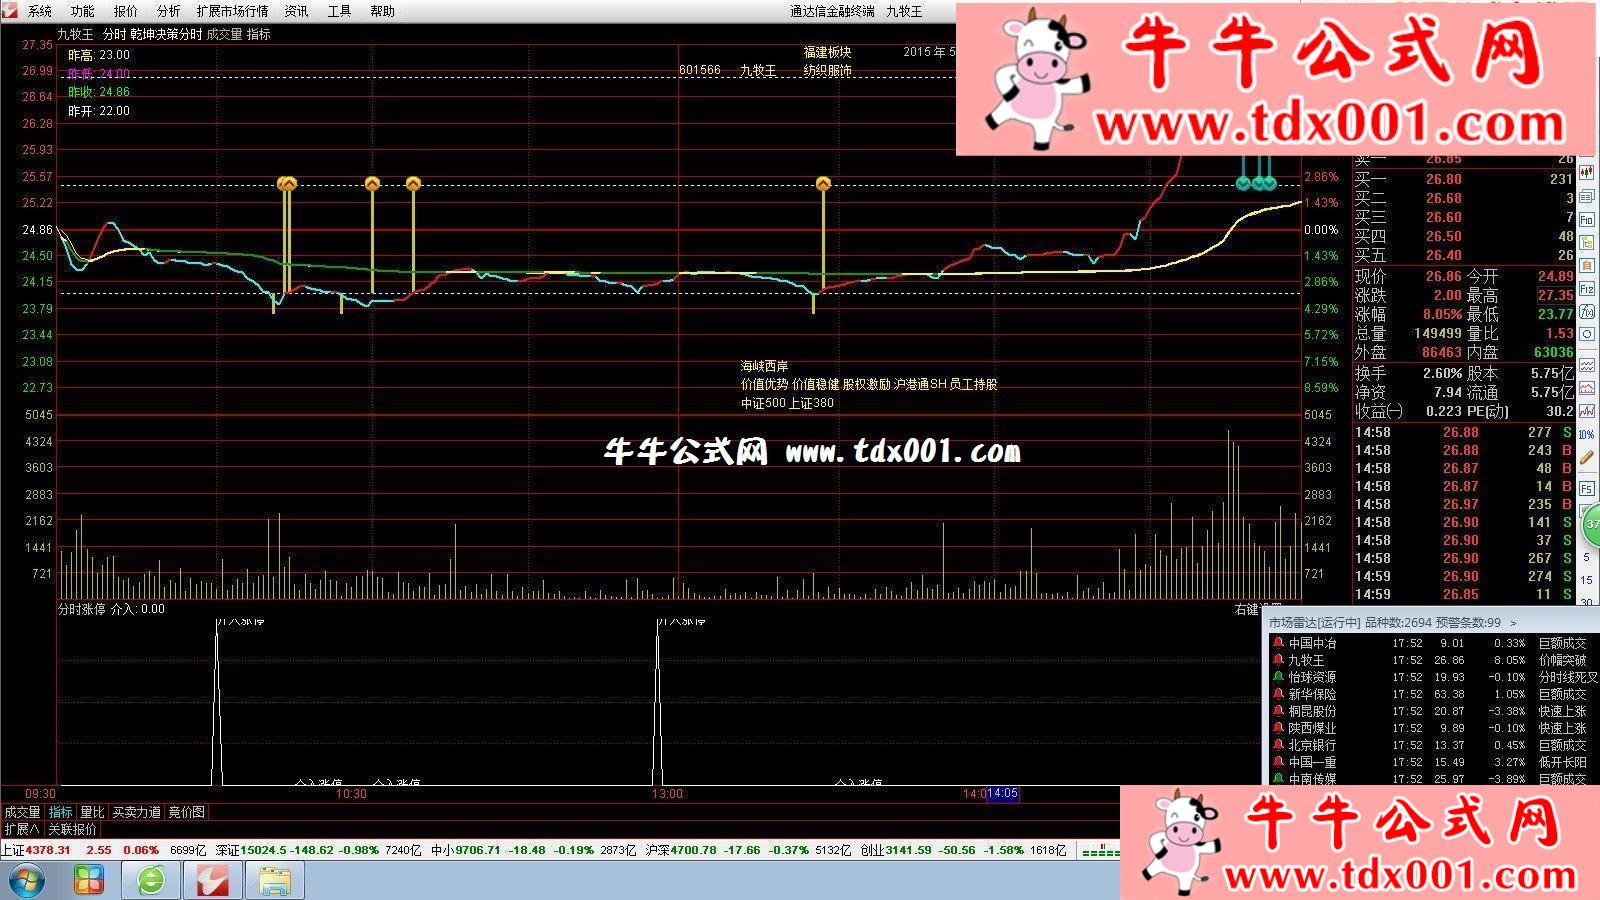Open the file explorer taskbar icon
1600x900 pixels.
[275, 881]
